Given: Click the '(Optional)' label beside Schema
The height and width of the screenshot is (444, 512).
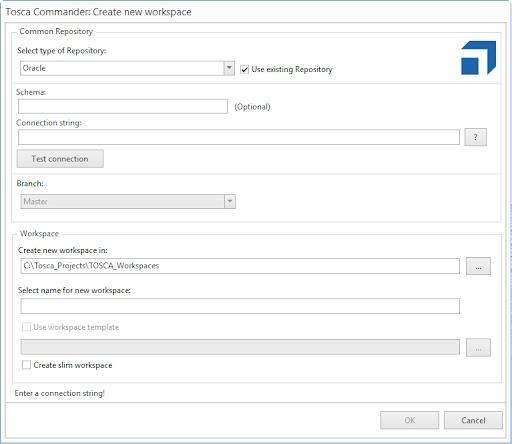Looking at the screenshot, I should point(252,107).
